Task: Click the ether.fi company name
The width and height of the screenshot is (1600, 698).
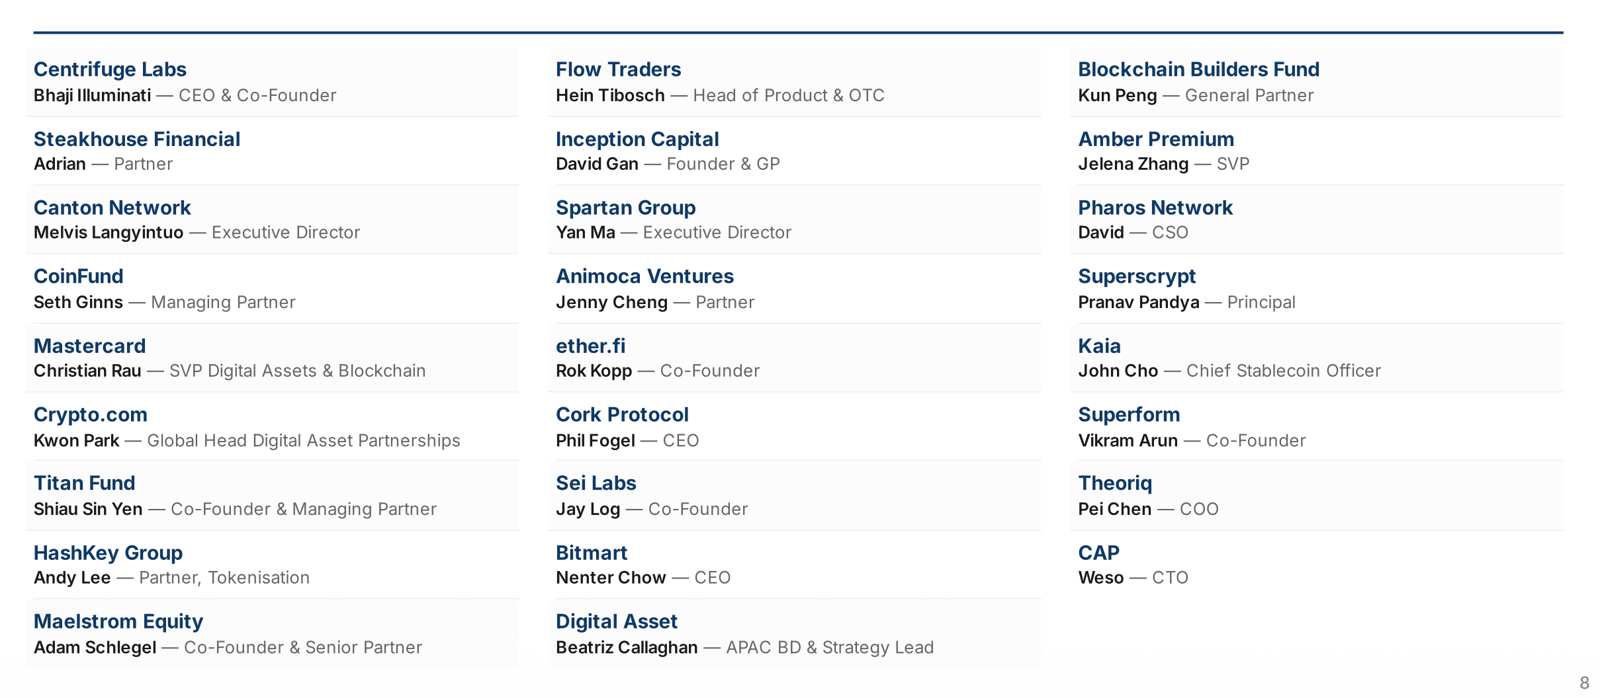Action: pyautogui.click(x=591, y=346)
